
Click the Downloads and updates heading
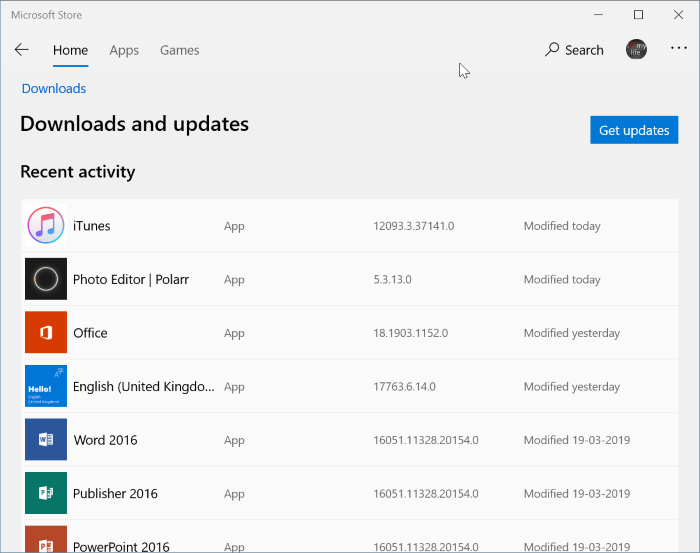(x=134, y=124)
